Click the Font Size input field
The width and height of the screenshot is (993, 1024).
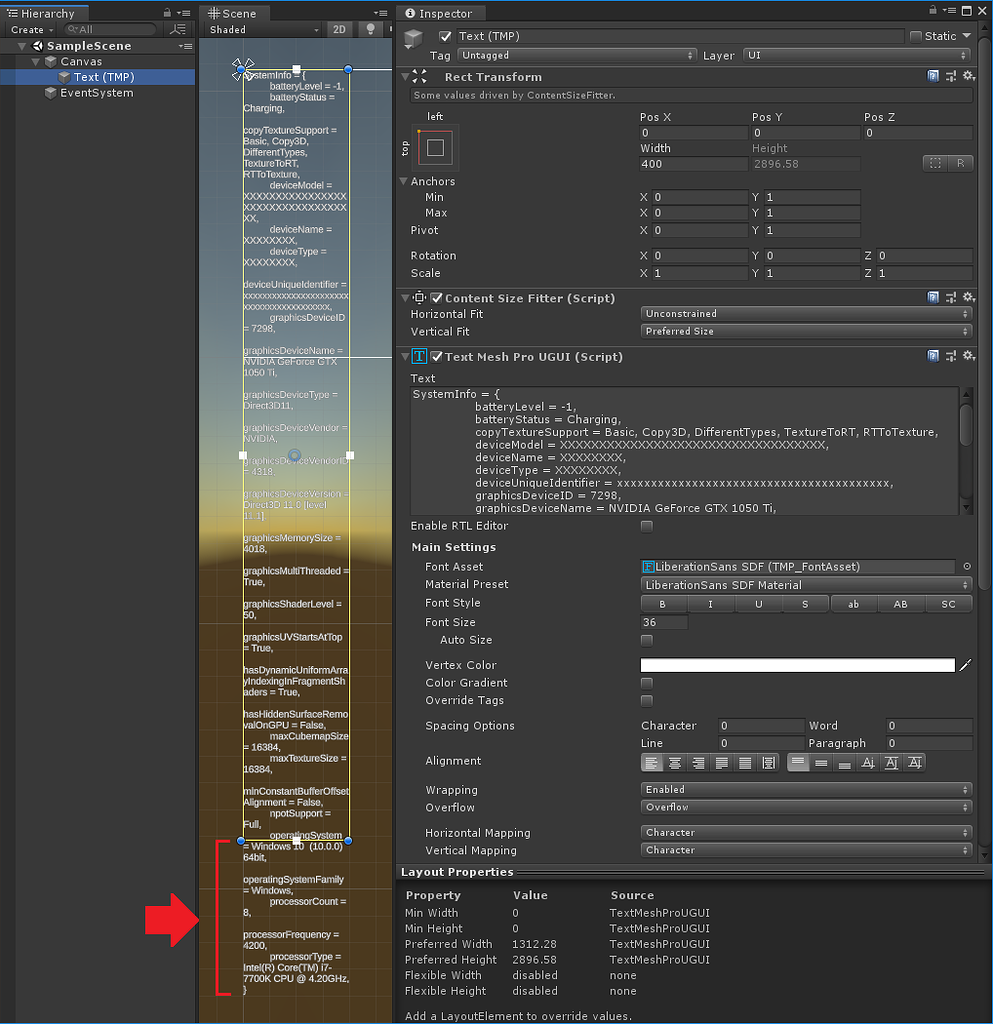tap(663, 621)
